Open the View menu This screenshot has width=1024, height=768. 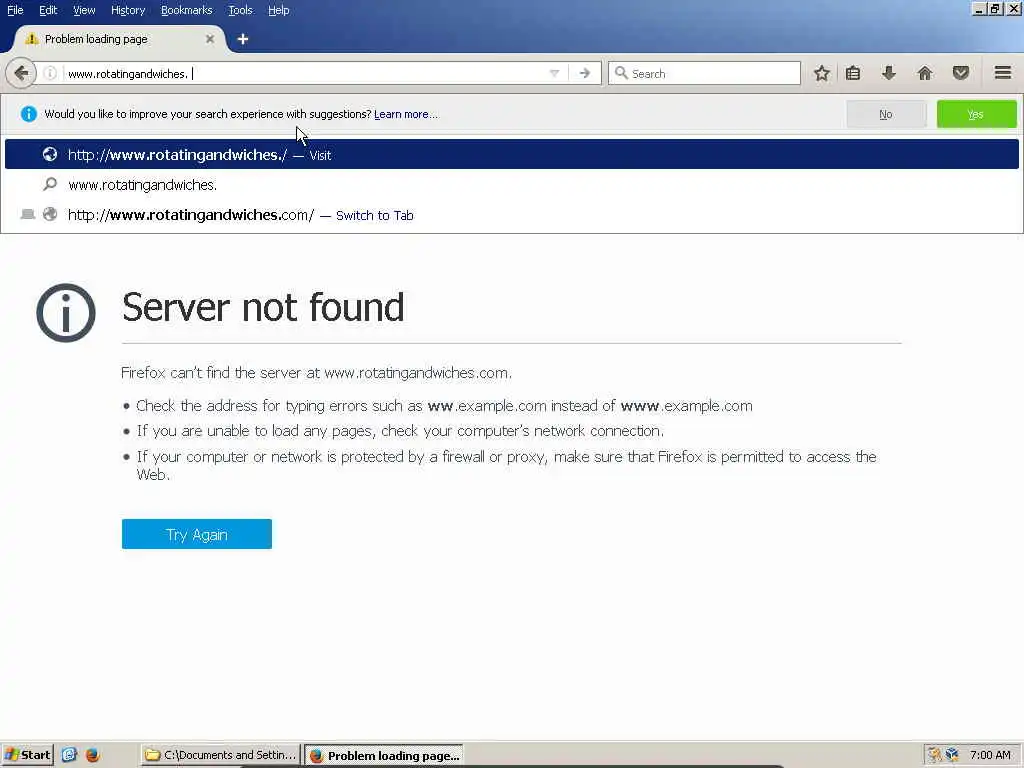(x=84, y=10)
